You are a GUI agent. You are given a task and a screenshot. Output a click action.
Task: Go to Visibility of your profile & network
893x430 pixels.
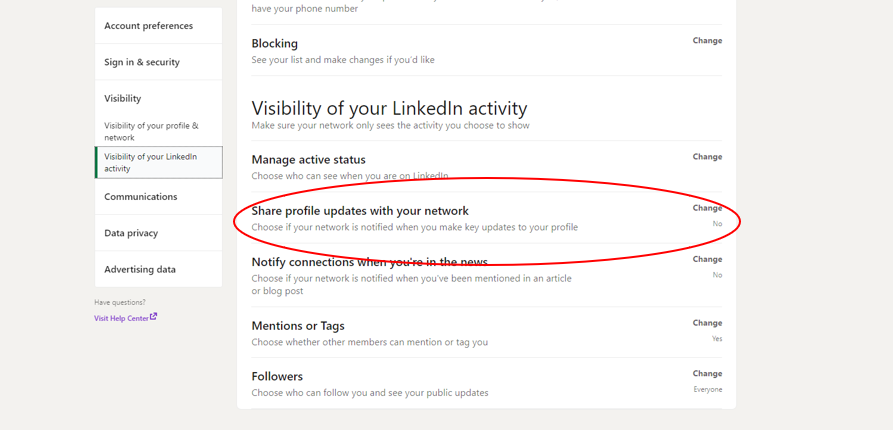158,132
